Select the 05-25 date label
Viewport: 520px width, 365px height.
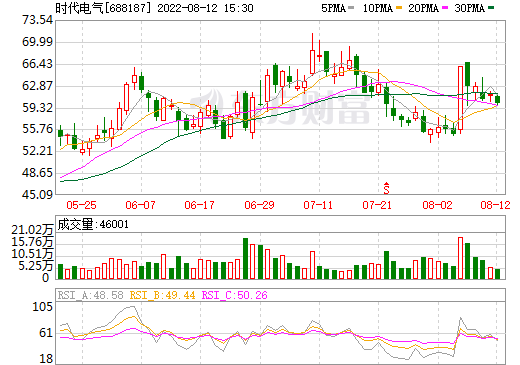coord(81,205)
